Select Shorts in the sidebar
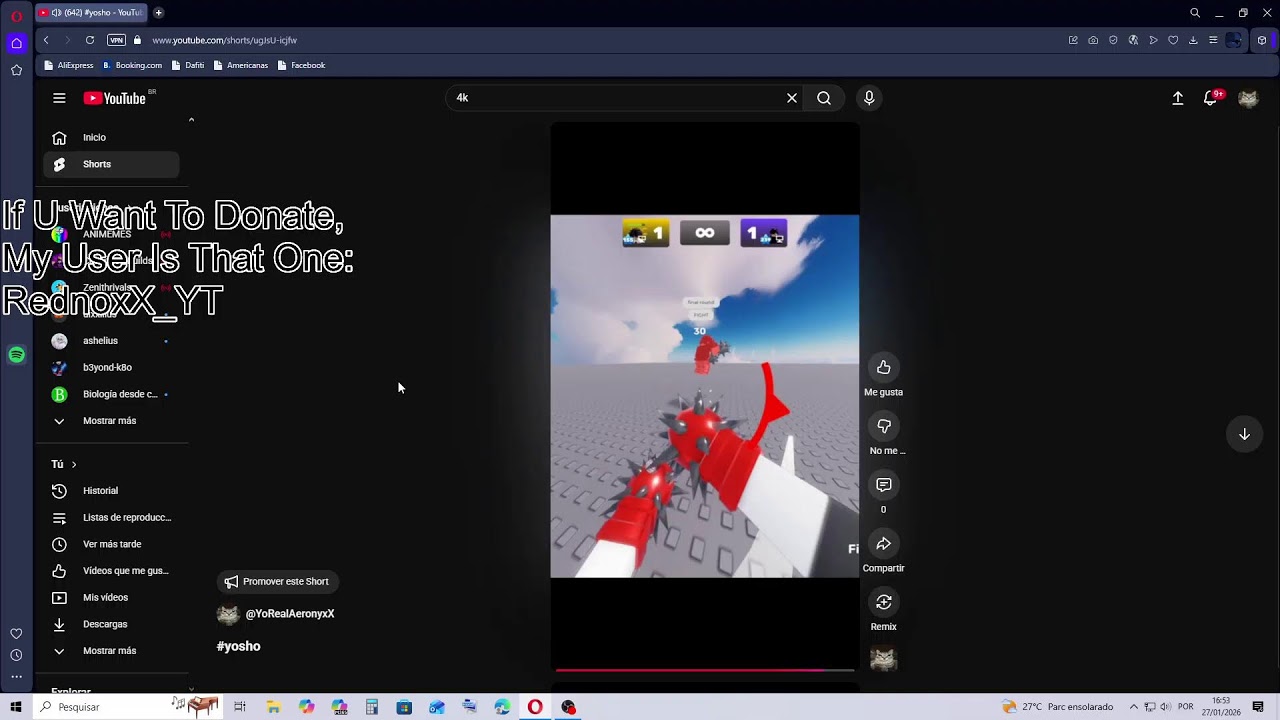Viewport: 1280px width, 720px height. pyautogui.click(x=111, y=164)
